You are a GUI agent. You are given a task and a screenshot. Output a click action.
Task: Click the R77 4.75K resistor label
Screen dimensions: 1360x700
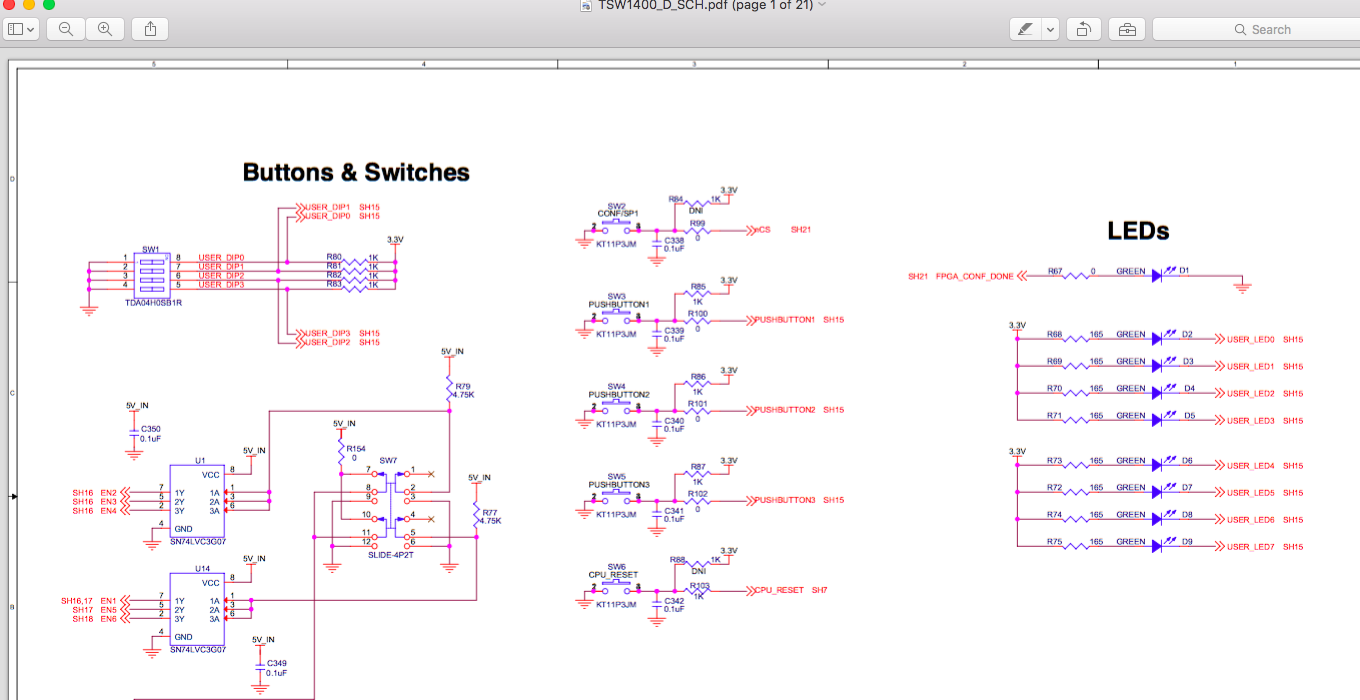pos(491,516)
